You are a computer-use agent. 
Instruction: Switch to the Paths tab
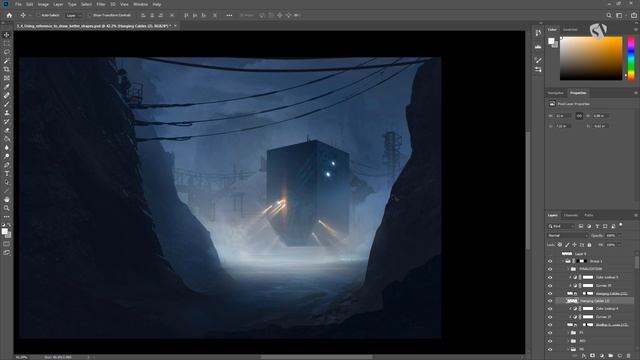pyautogui.click(x=589, y=215)
